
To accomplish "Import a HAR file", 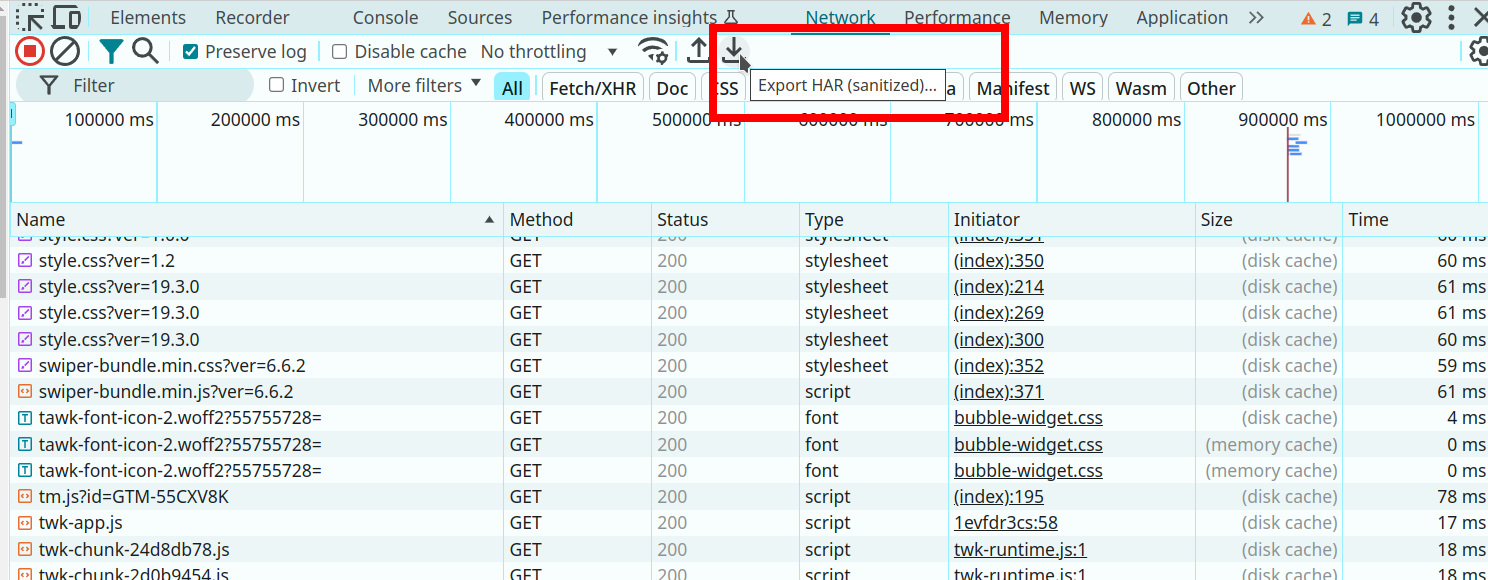I will coord(698,51).
